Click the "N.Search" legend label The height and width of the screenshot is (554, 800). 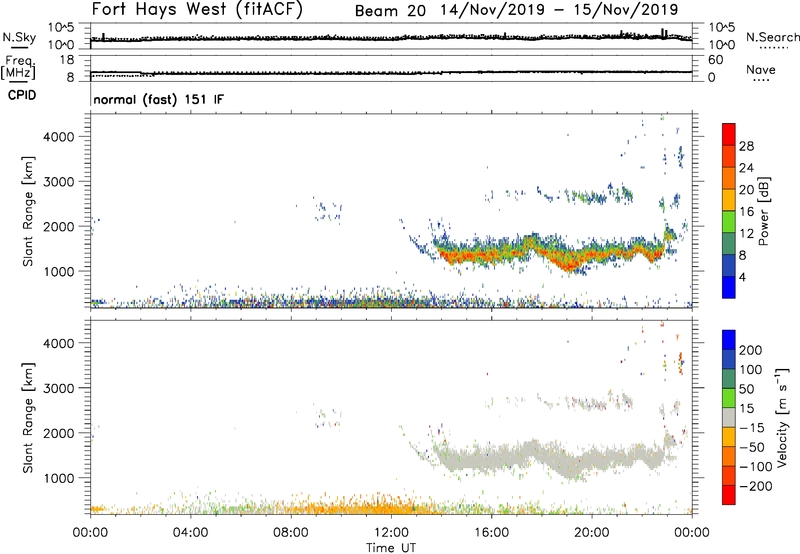773,37
